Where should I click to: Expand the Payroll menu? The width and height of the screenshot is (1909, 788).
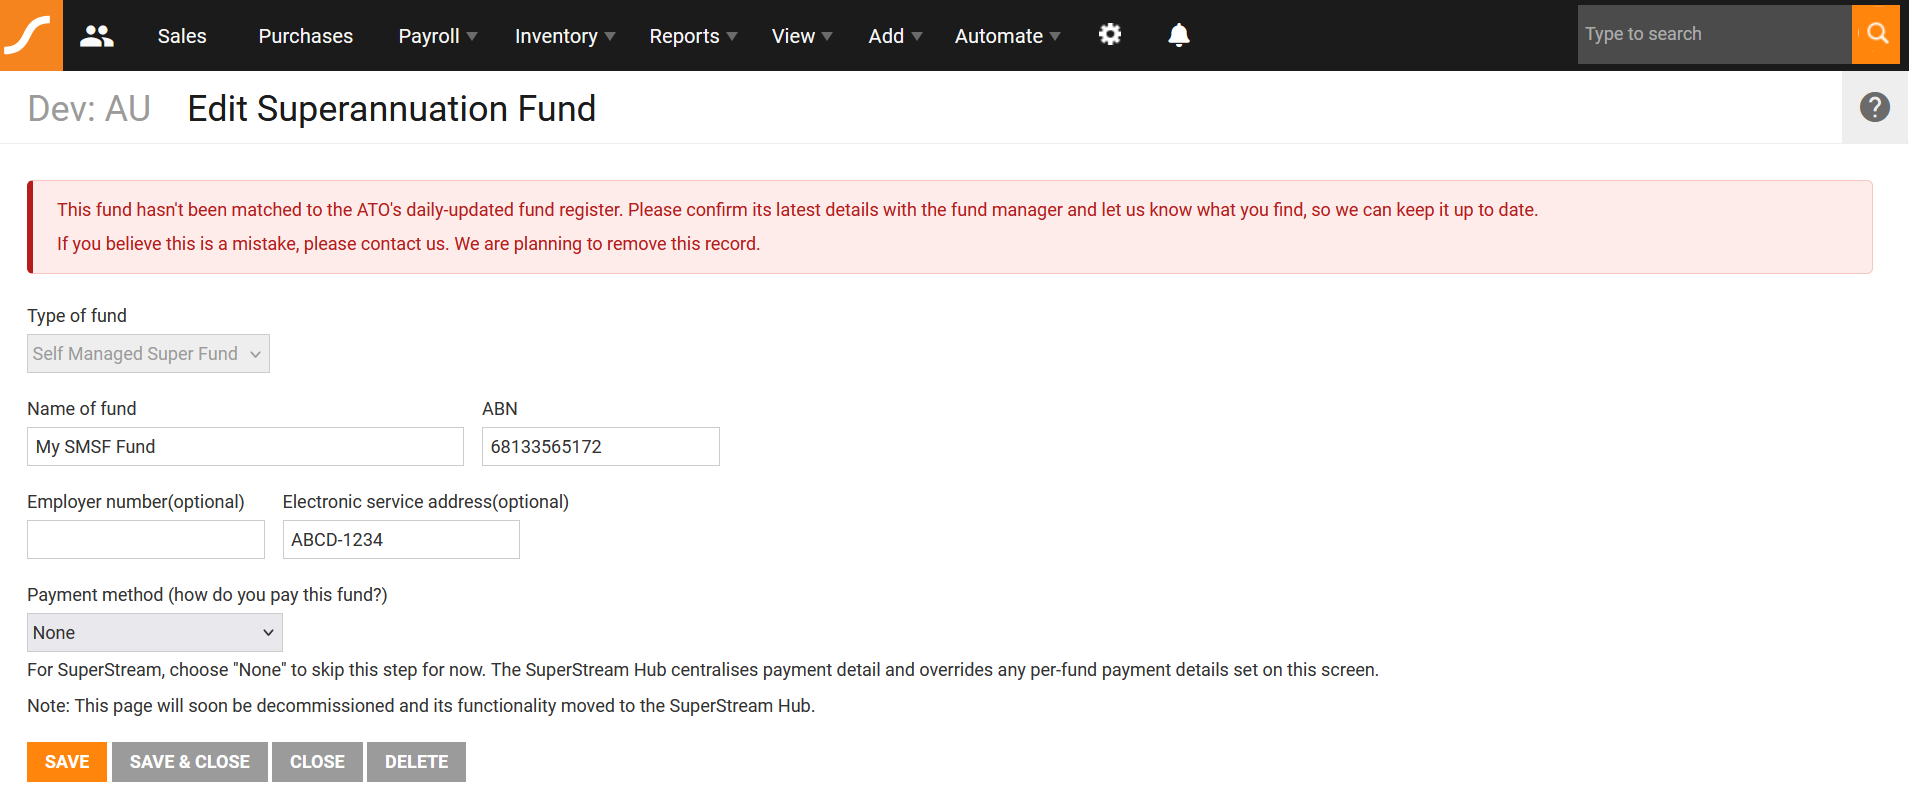point(438,36)
